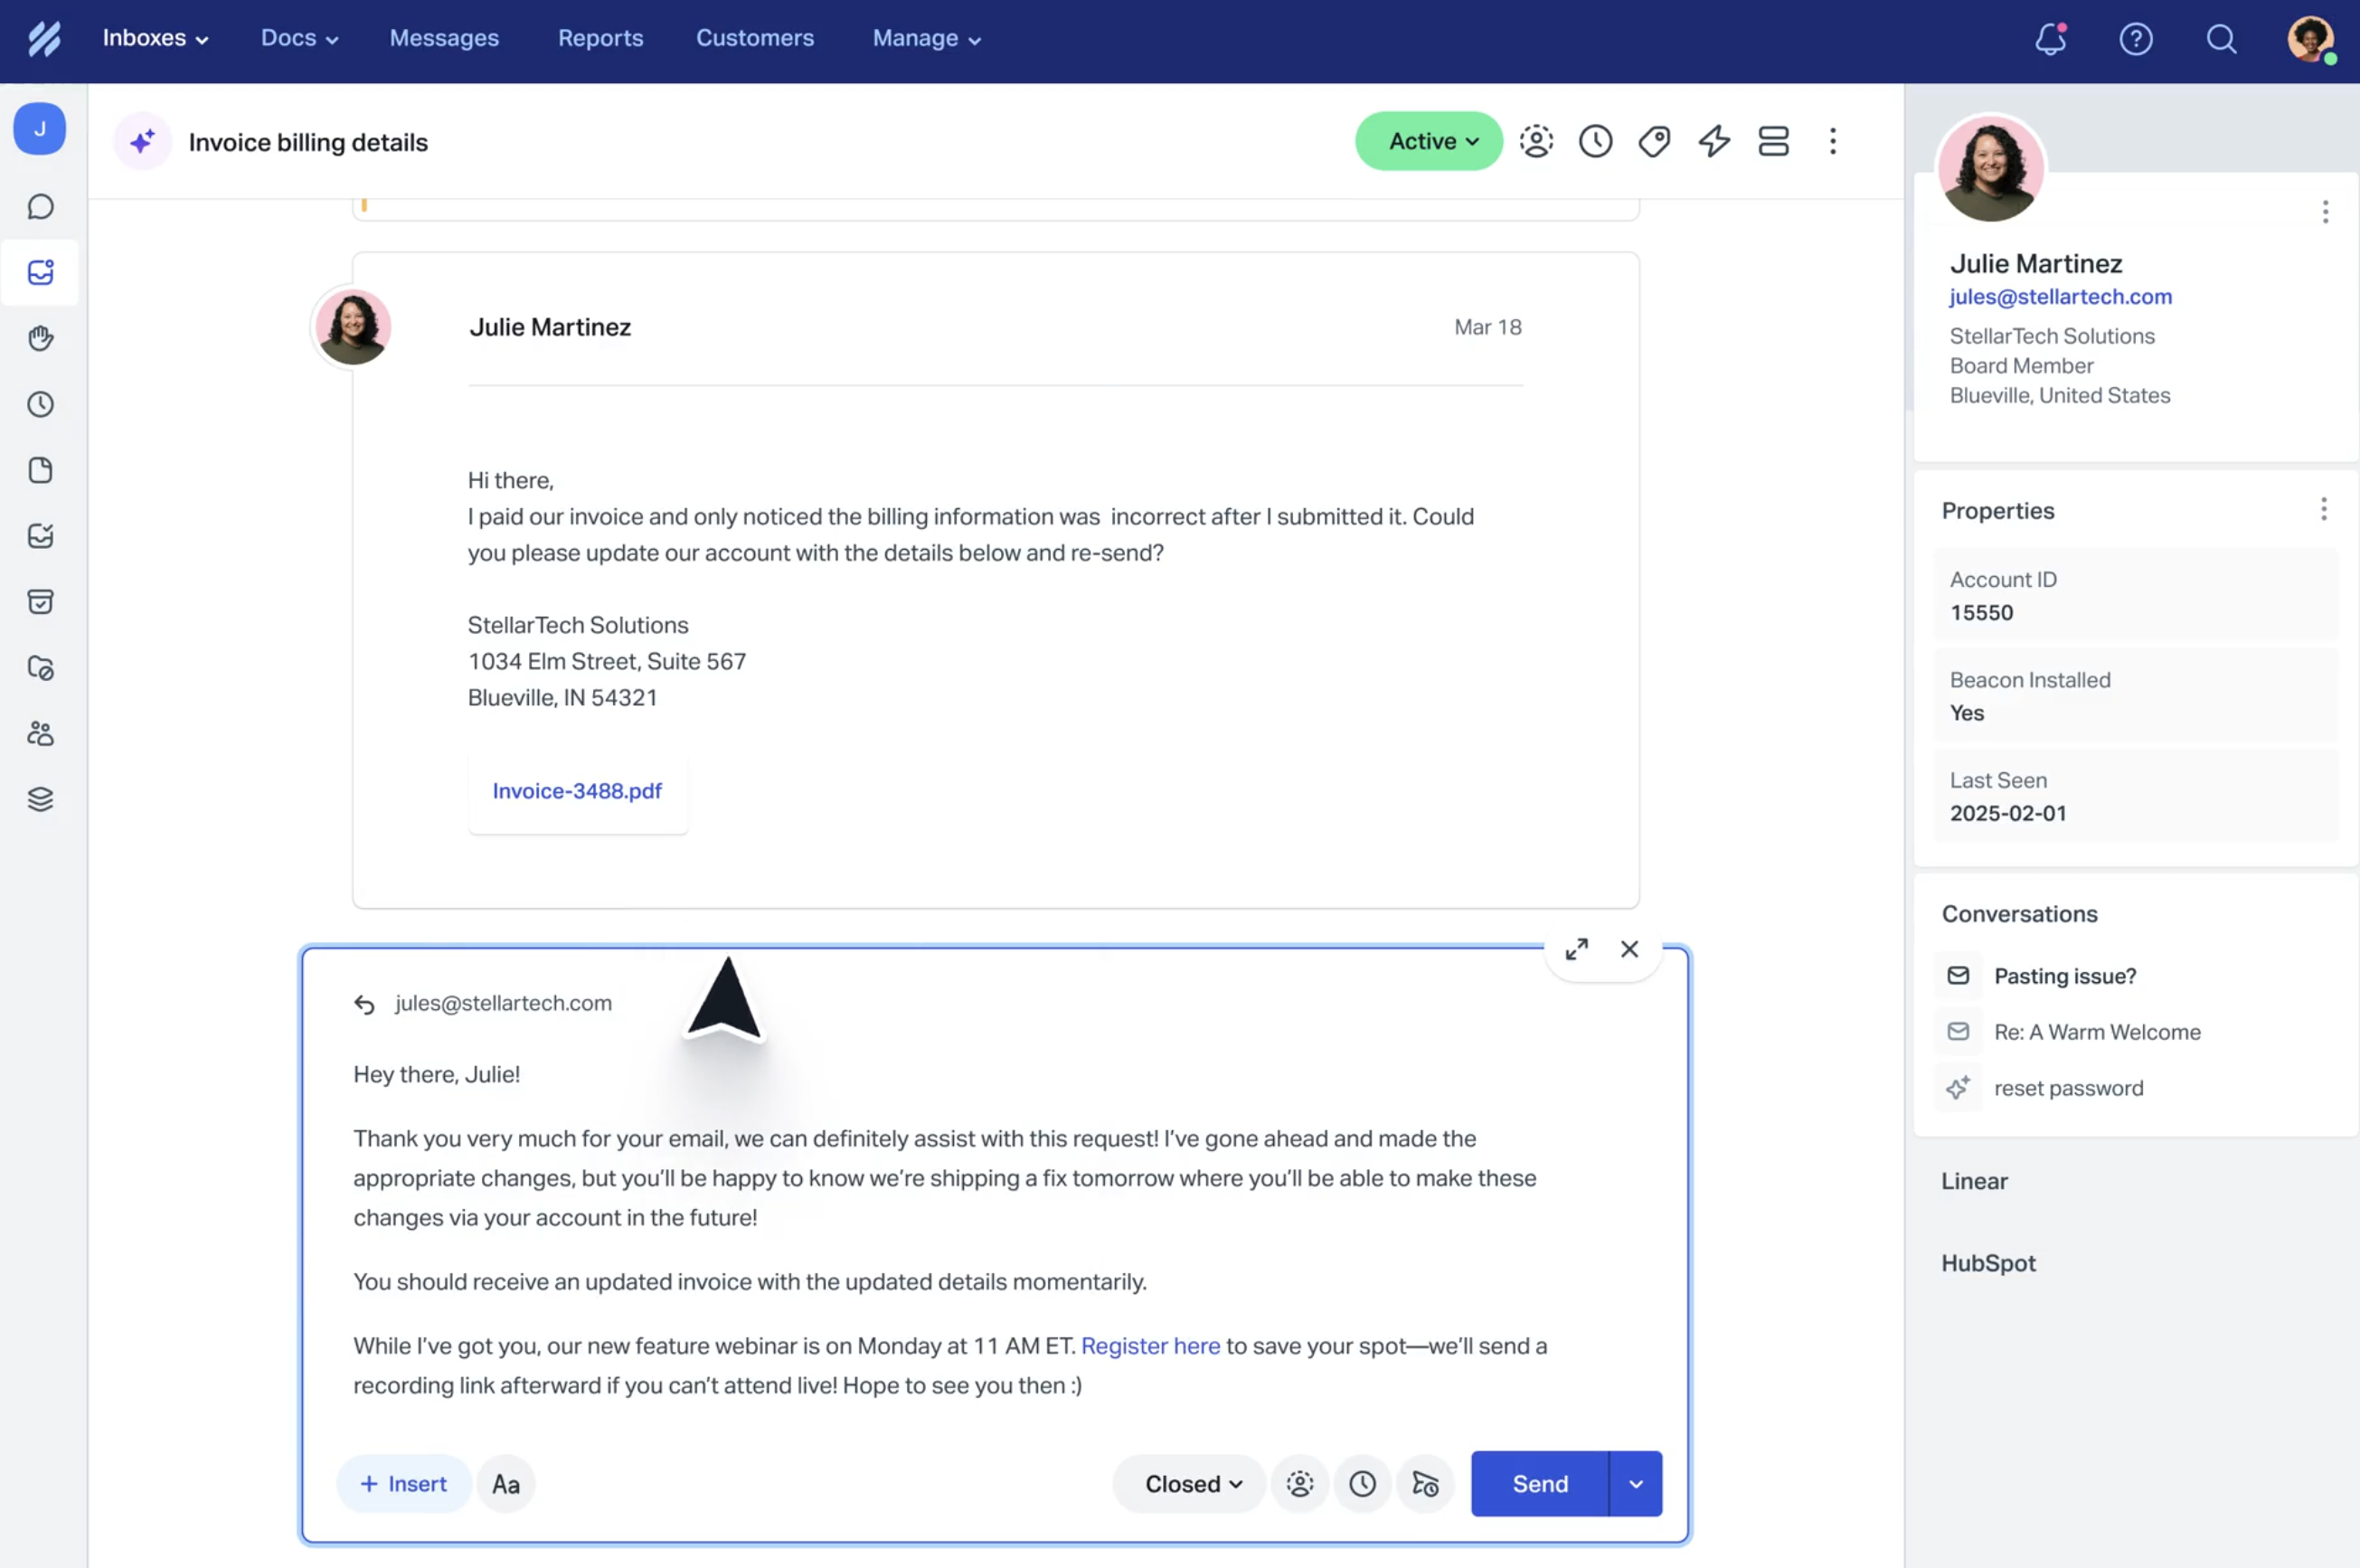Viewport: 2360px width, 1568px height.
Task: Go to the Reports tab
Action: pos(600,38)
